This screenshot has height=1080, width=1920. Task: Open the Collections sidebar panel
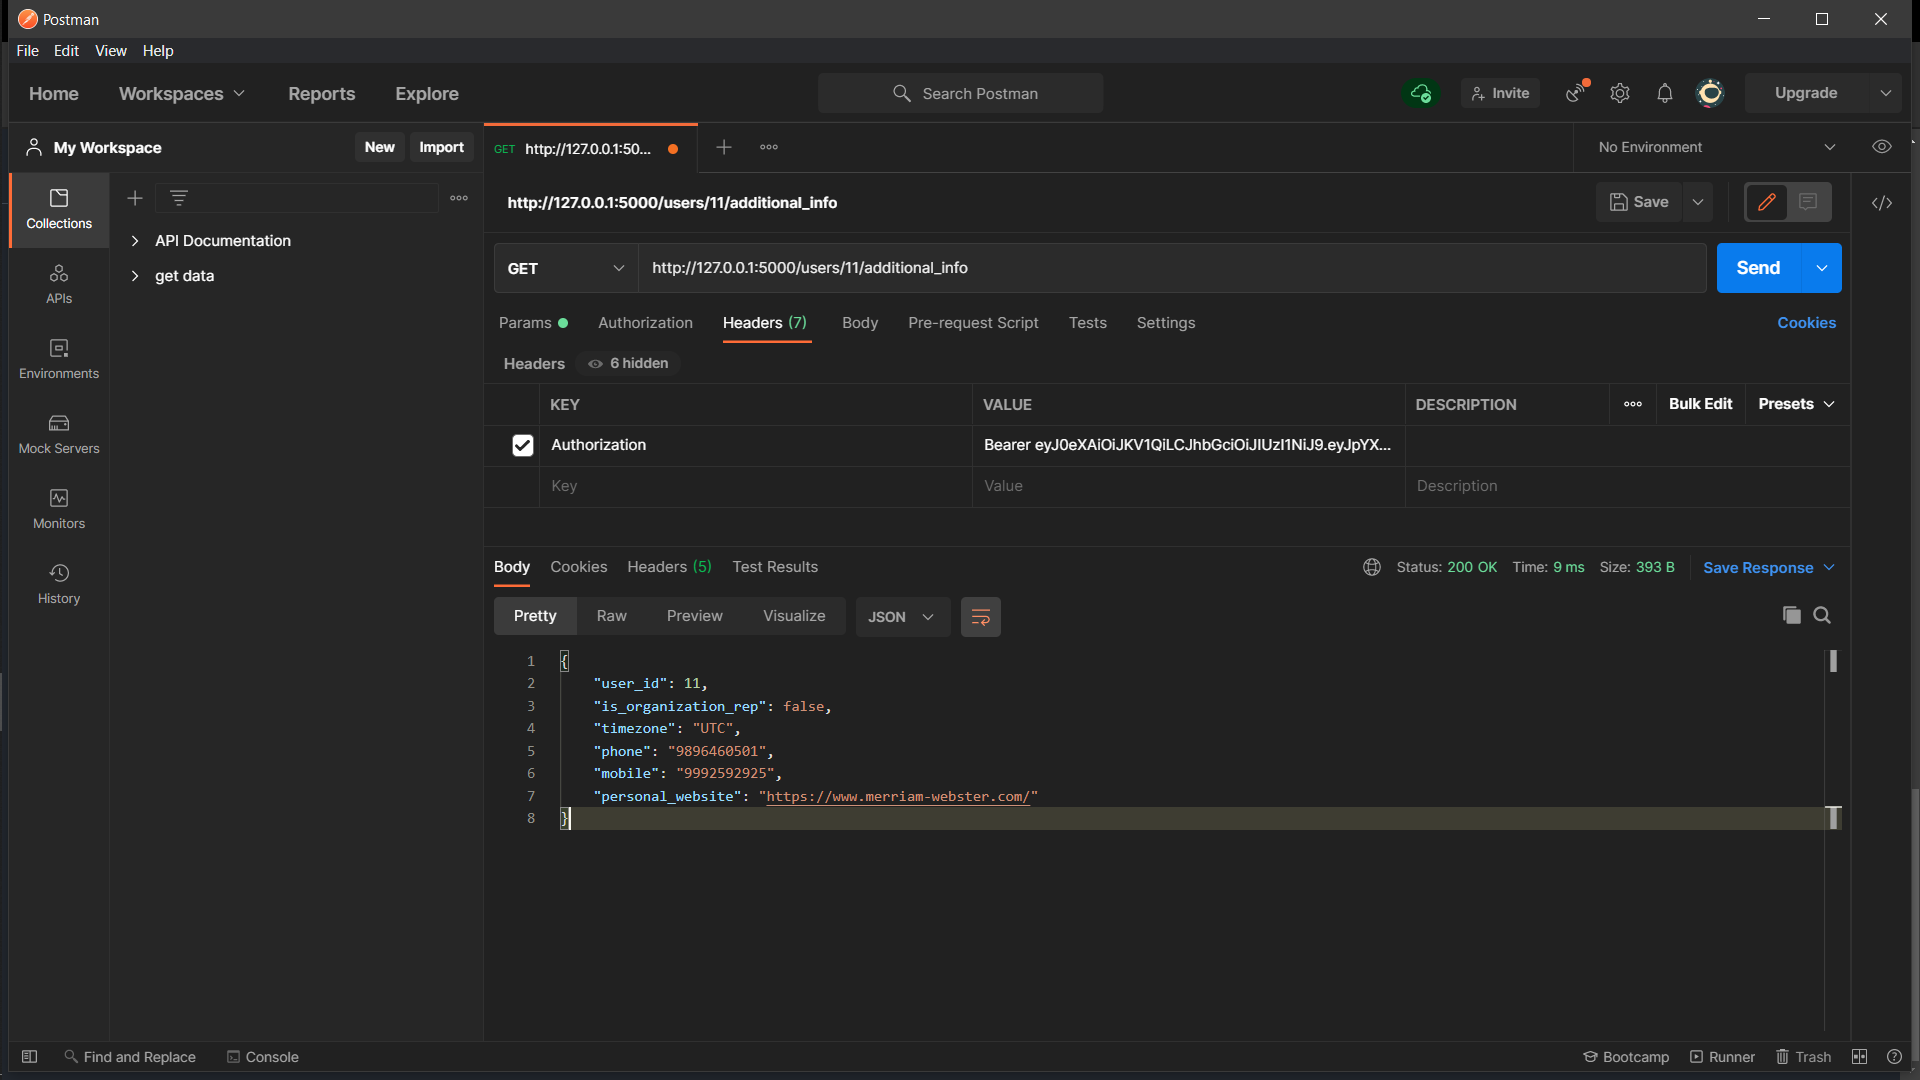pyautogui.click(x=57, y=210)
